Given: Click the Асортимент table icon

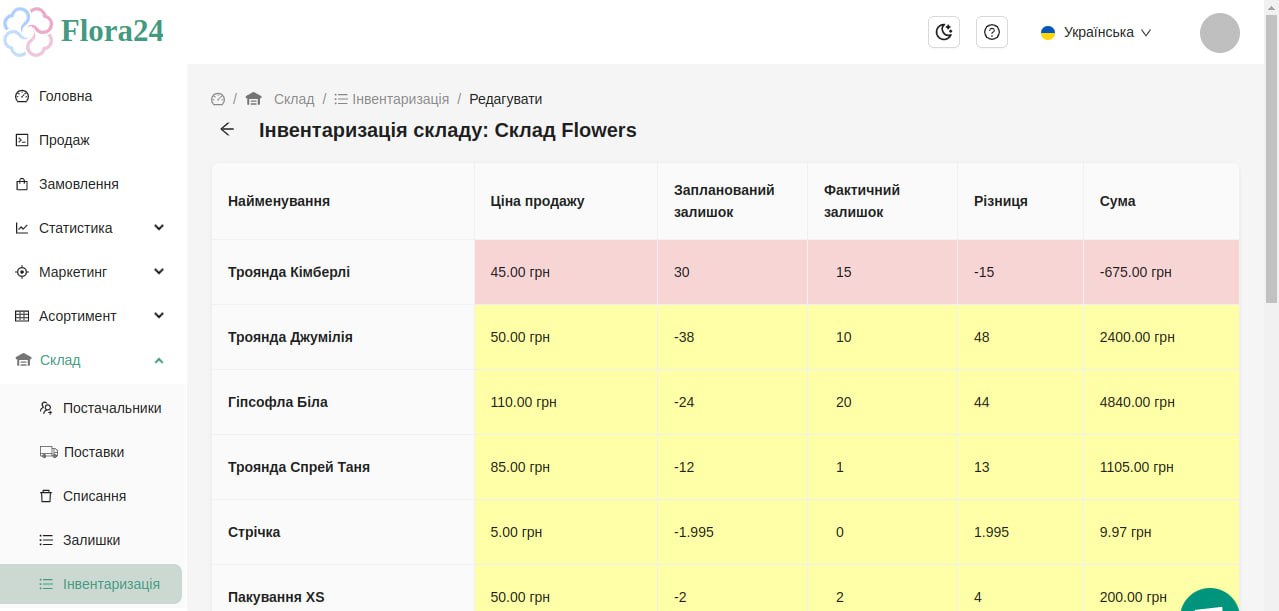Looking at the screenshot, I should pyautogui.click(x=22, y=316).
